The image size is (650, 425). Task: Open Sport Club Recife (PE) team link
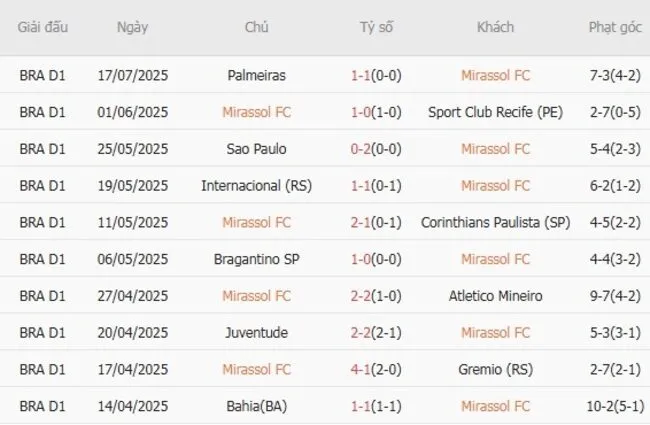(495, 112)
